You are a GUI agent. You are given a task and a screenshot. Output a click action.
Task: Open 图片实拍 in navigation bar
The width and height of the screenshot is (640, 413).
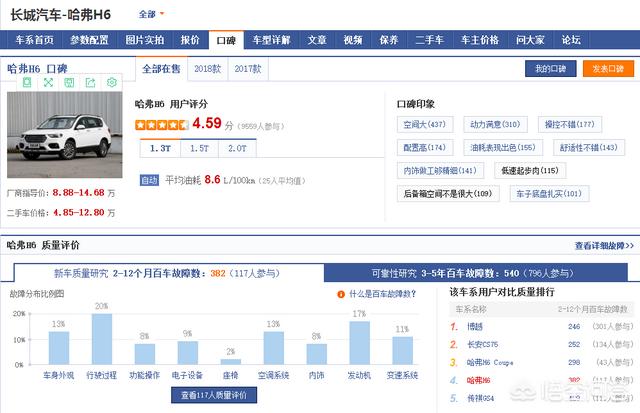(144, 40)
